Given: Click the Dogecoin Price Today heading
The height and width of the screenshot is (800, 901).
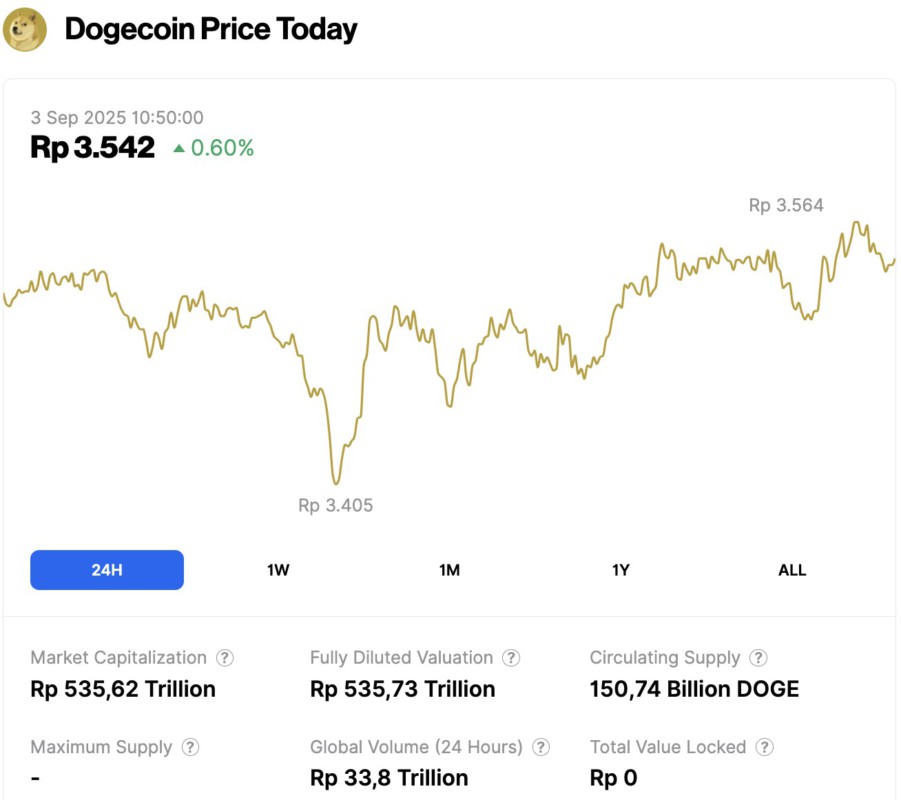Looking at the screenshot, I should [x=210, y=29].
